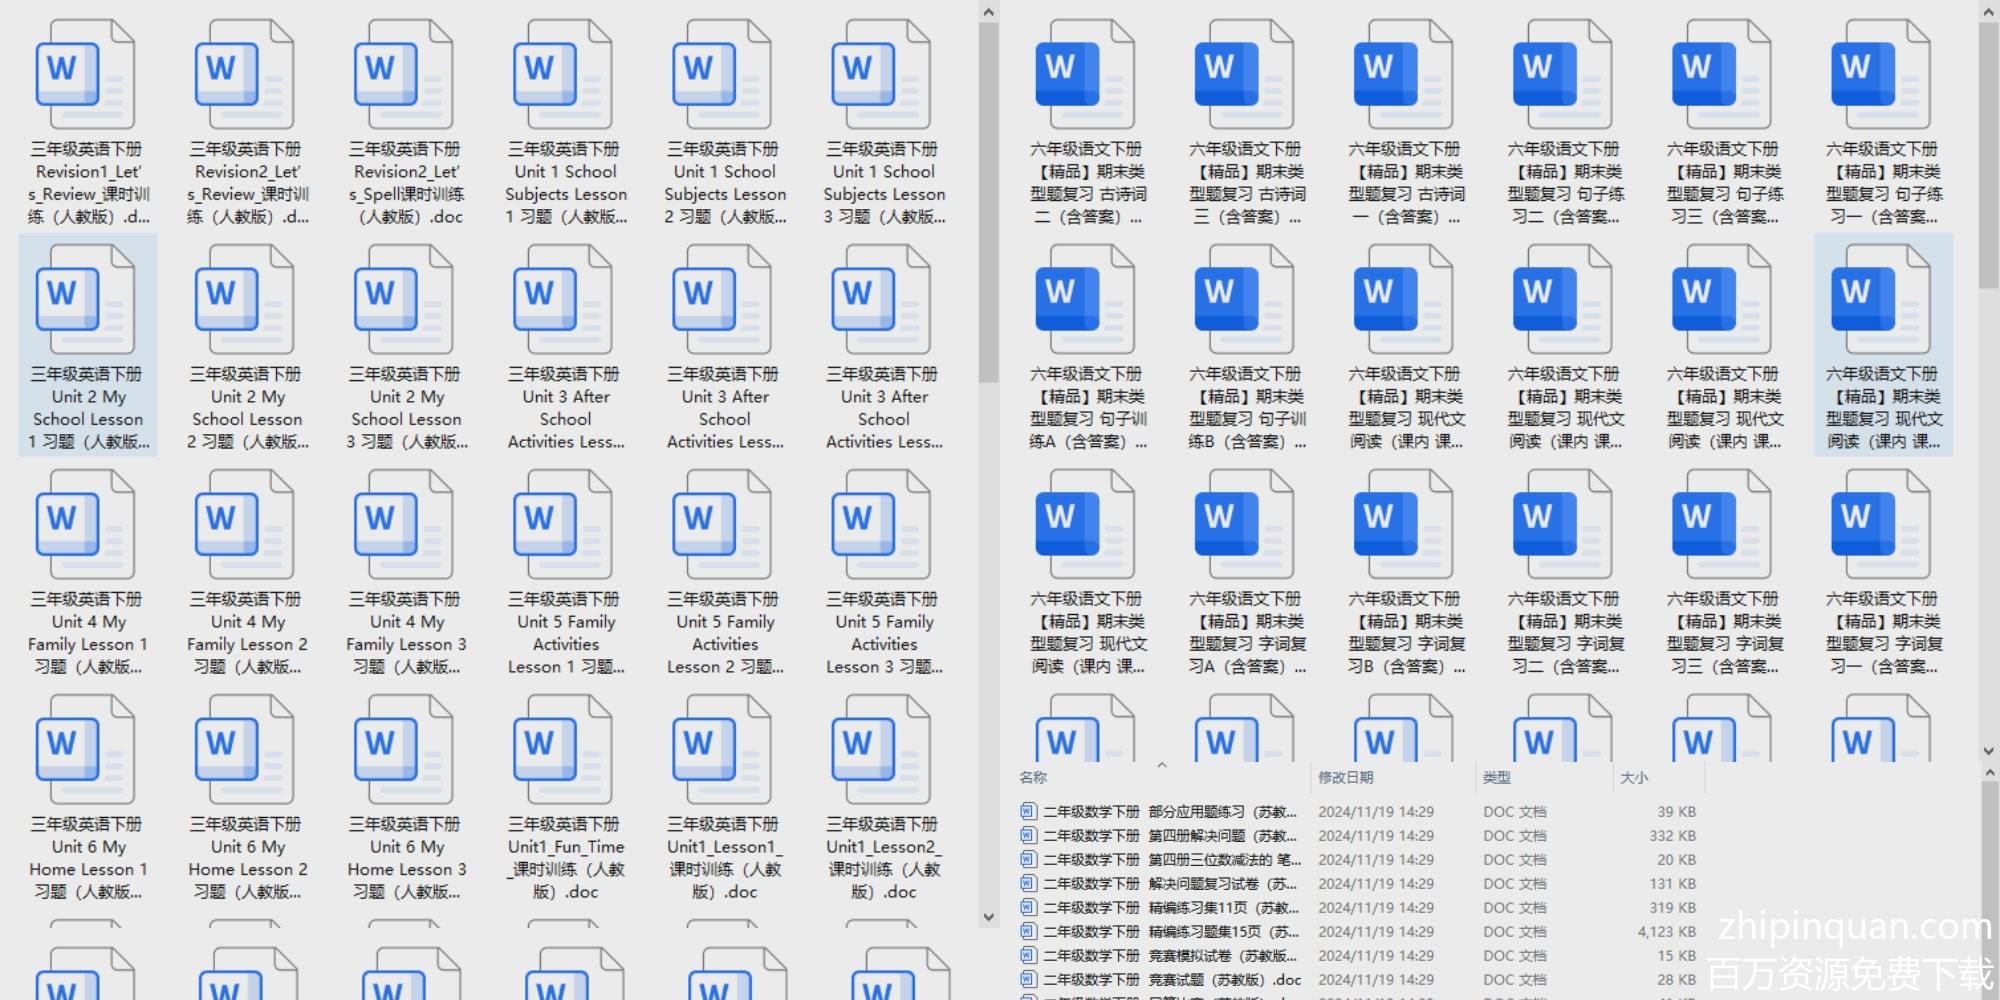2000x1000 pixels.
Task: Select Unit 5 Family Activities Lesson 1 document
Action: point(563,526)
